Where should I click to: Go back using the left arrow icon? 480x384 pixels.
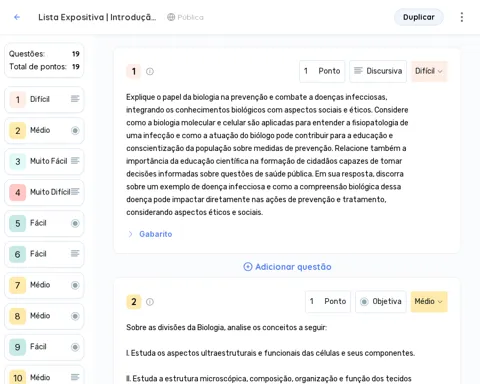coord(17,17)
